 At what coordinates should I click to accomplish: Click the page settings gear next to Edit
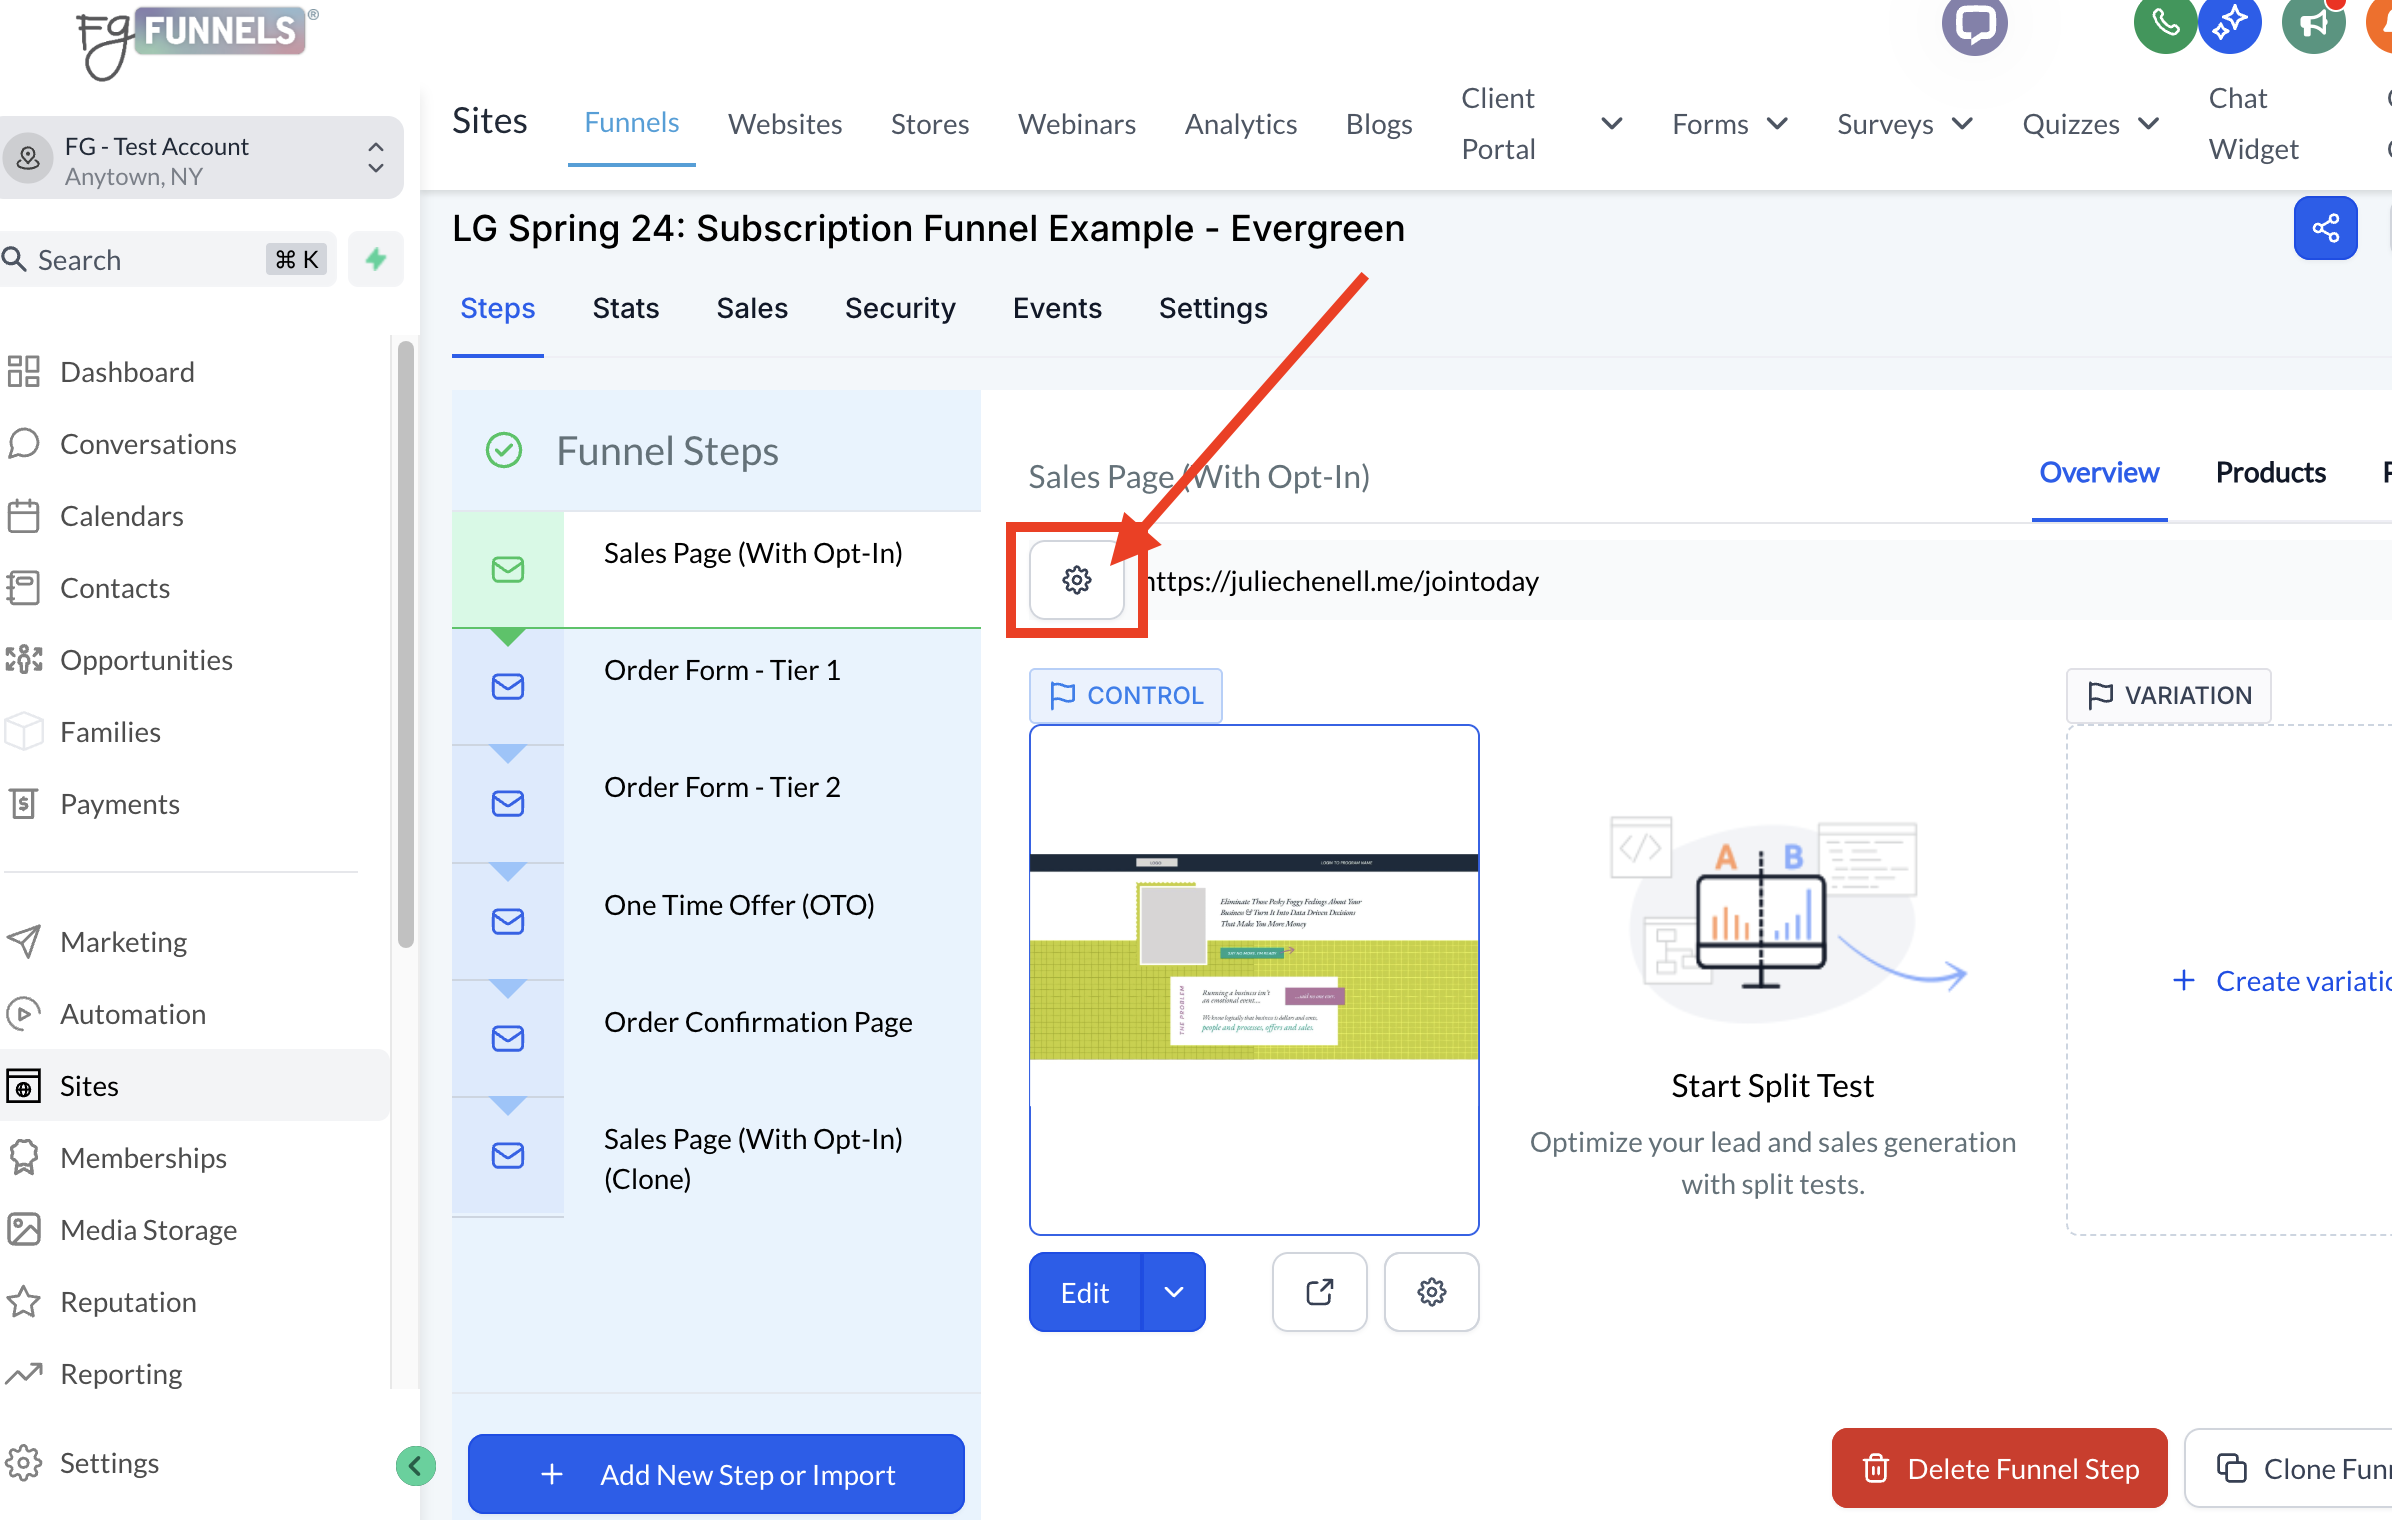click(1431, 1292)
